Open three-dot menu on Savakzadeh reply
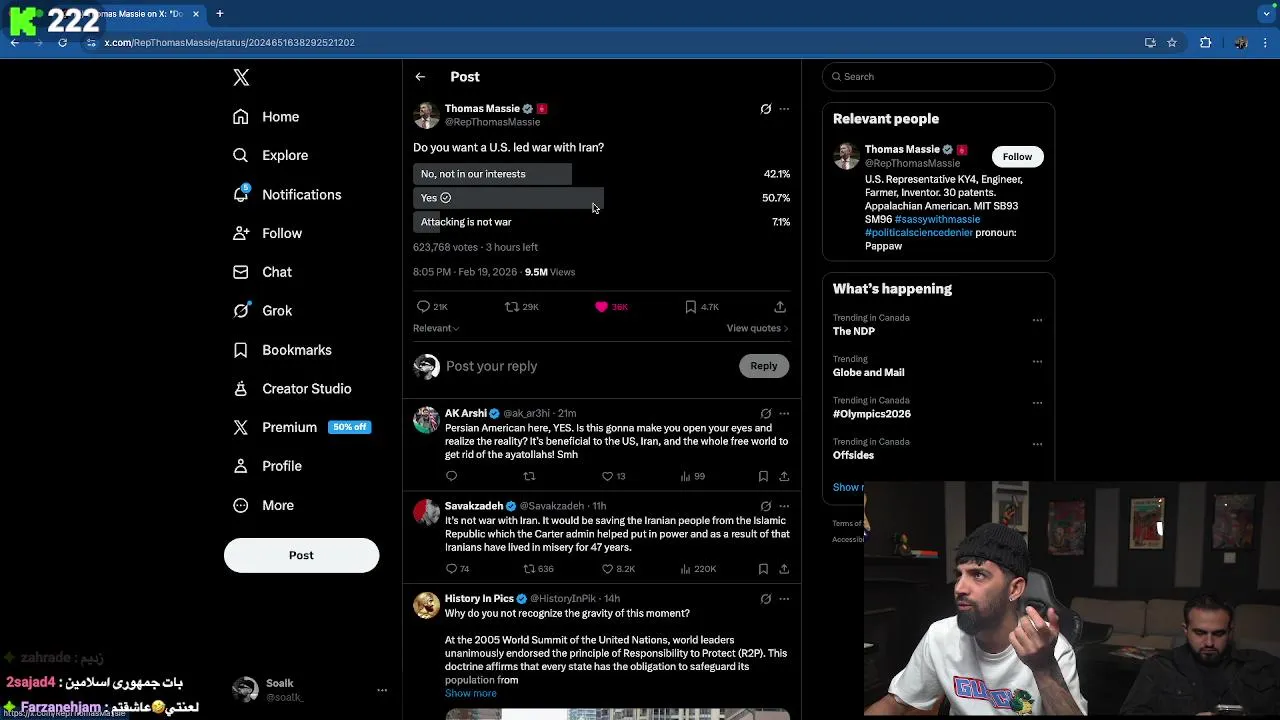Image resolution: width=1280 pixels, height=720 pixels. (x=784, y=506)
